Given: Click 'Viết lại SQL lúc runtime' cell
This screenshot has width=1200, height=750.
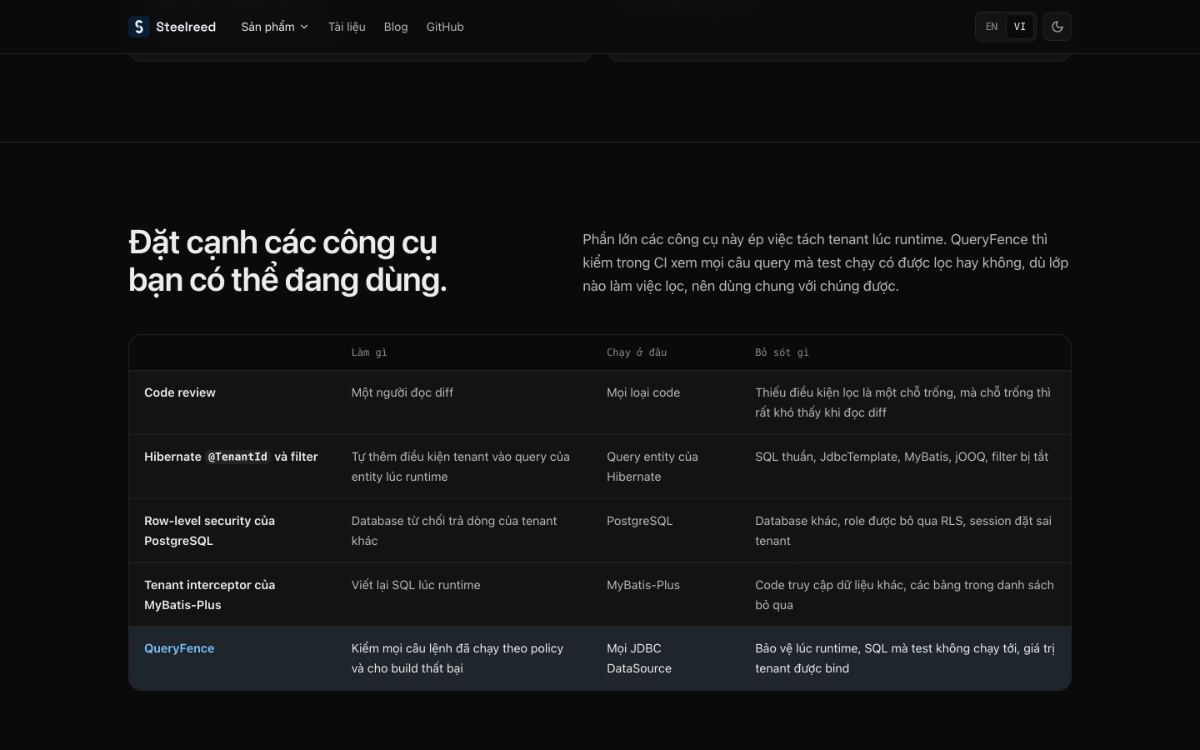Looking at the screenshot, I should 416,585.
